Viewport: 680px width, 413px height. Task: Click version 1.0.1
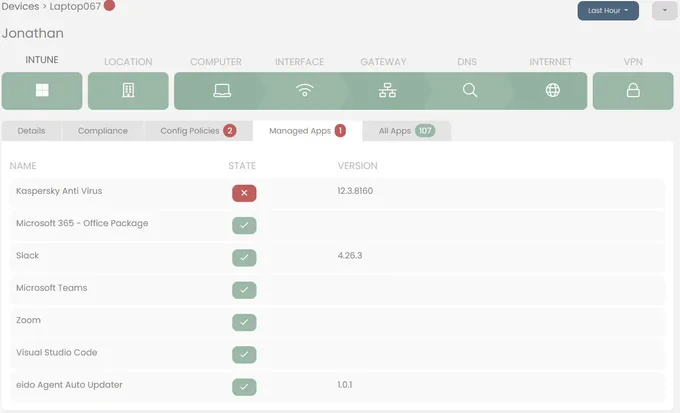(x=345, y=385)
